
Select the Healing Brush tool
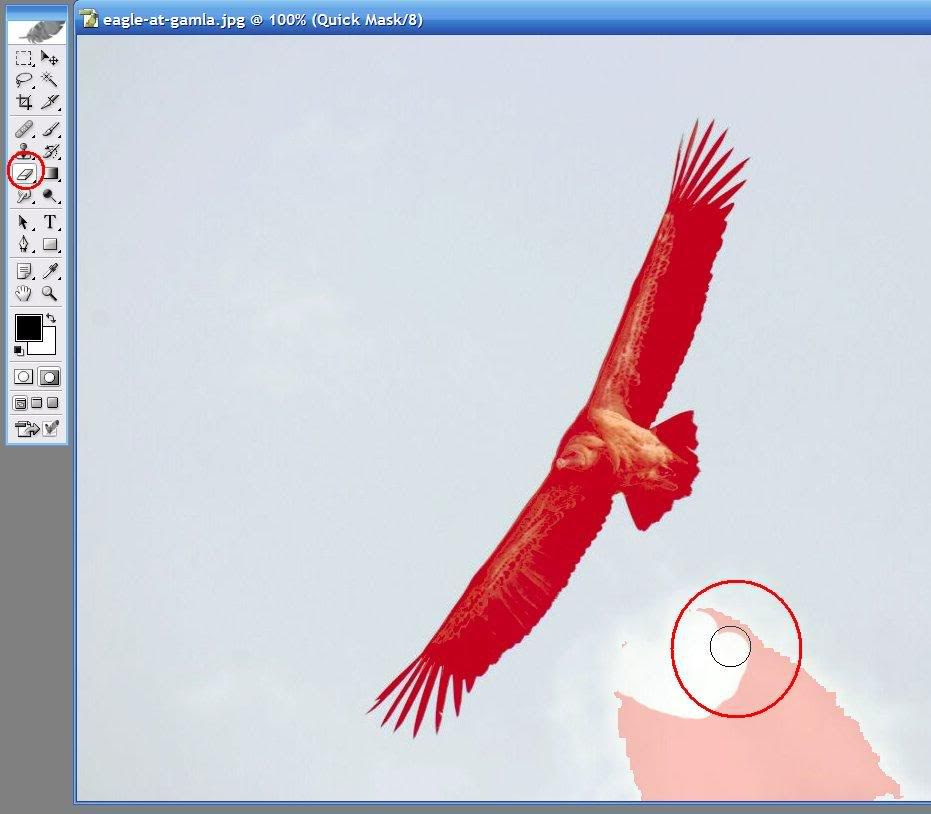coord(24,129)
